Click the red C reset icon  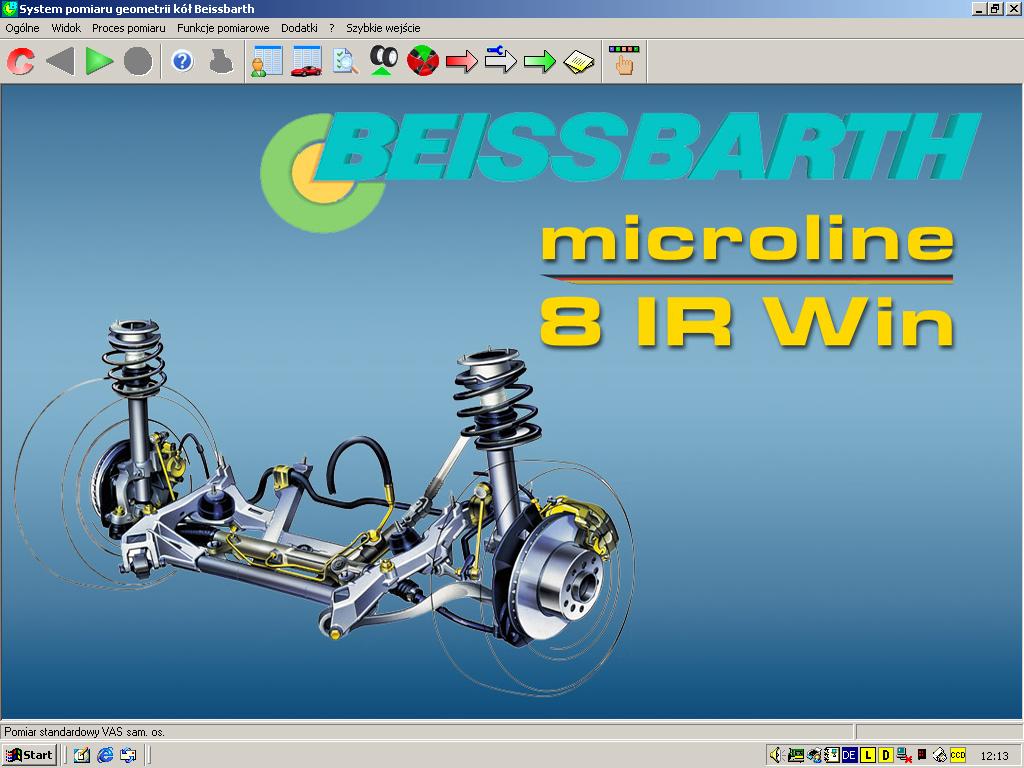[x=20, y=62]
